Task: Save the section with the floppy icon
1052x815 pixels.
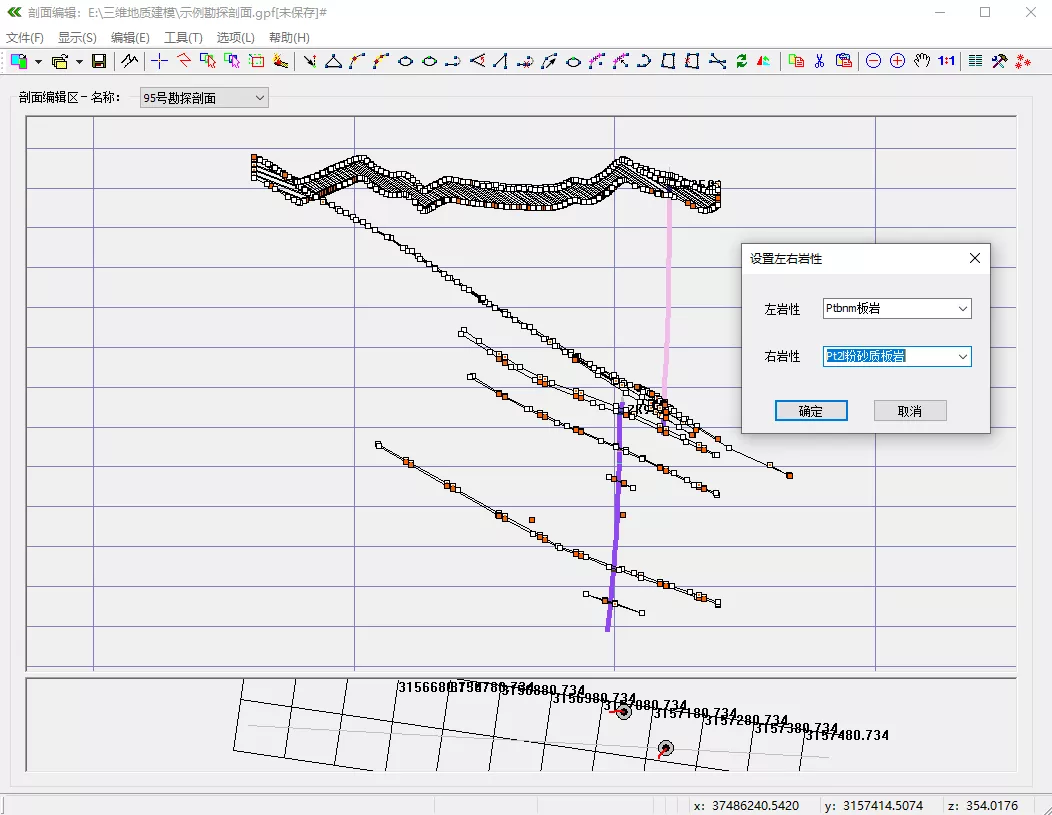Action: pos(99,61)
